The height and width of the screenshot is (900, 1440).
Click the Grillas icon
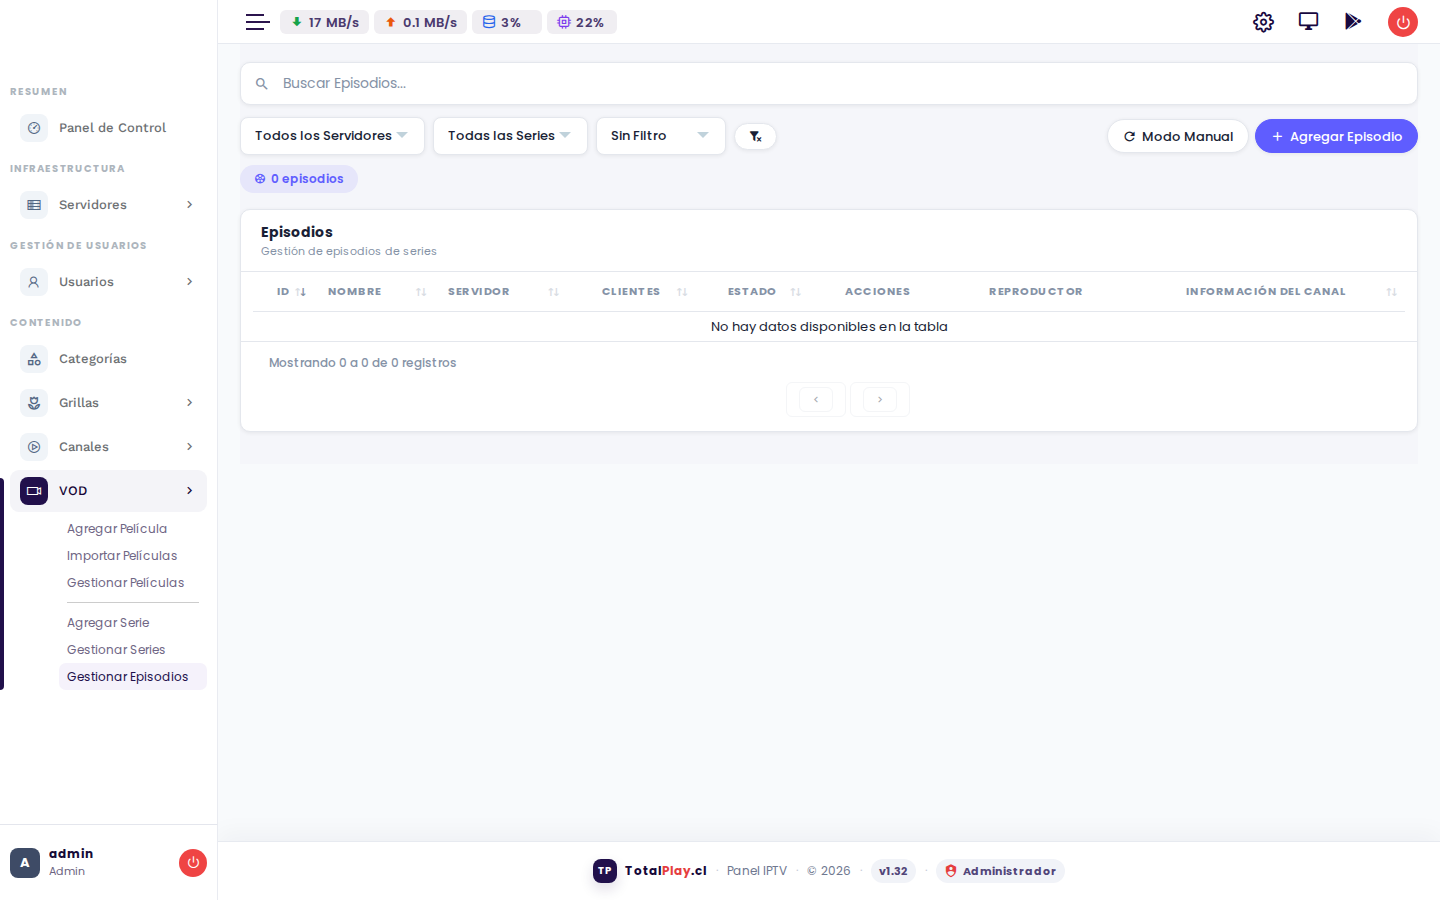tap(34, 403)
